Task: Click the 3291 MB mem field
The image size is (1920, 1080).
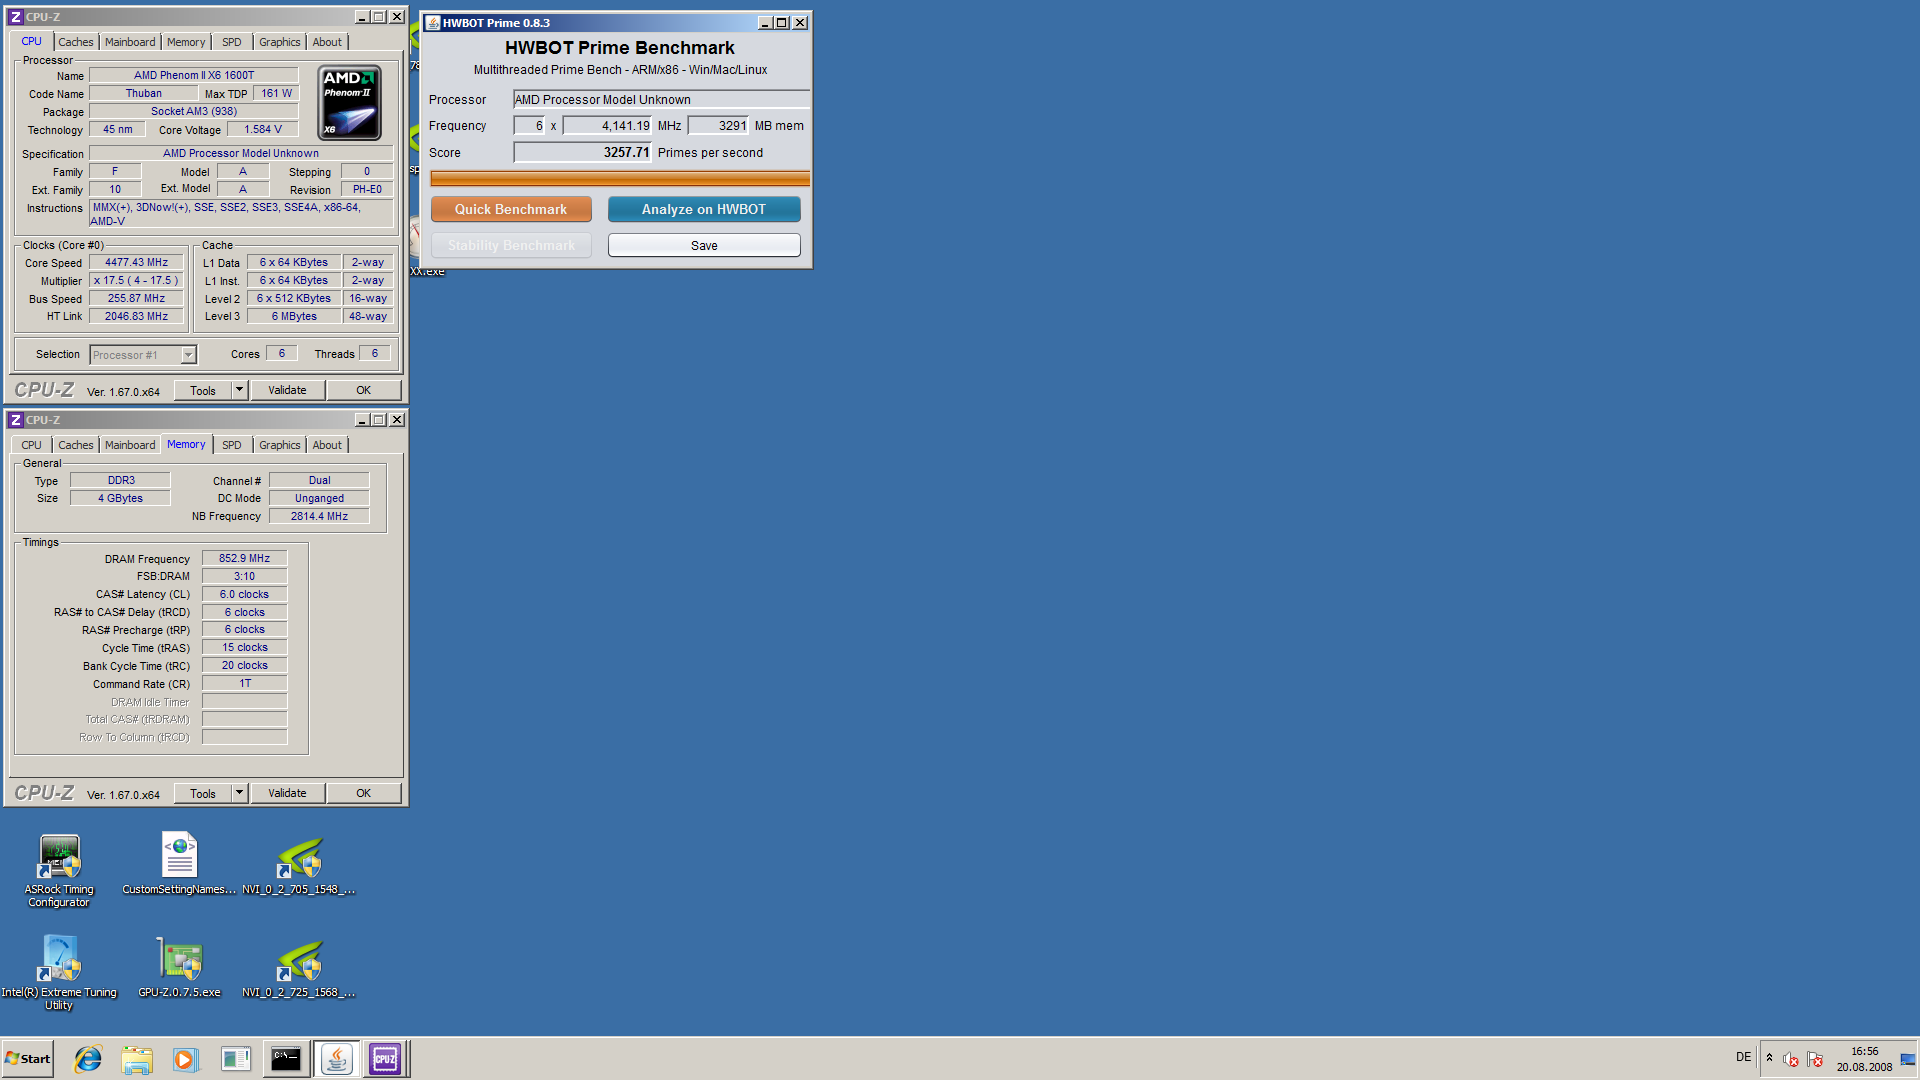Action: point(718,126)
